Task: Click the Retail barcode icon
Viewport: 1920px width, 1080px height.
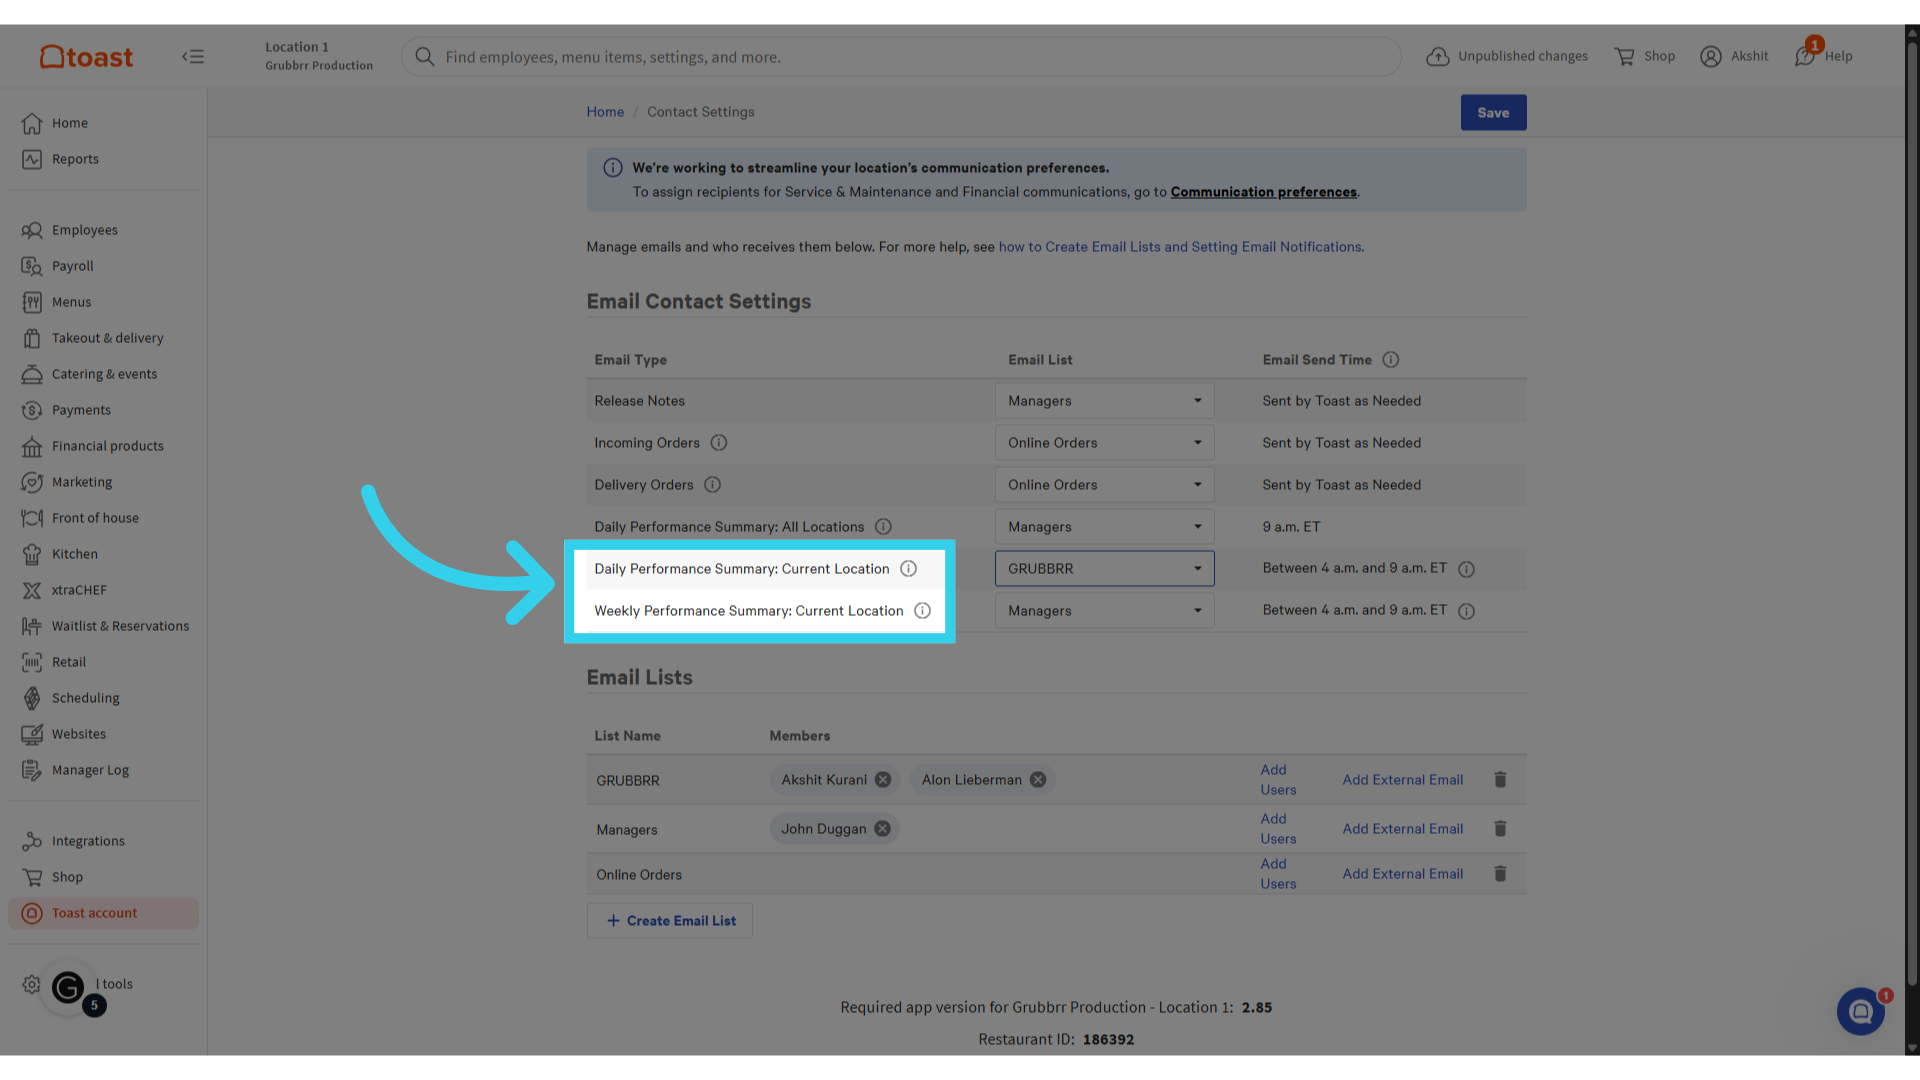Action: click(32, 662)
